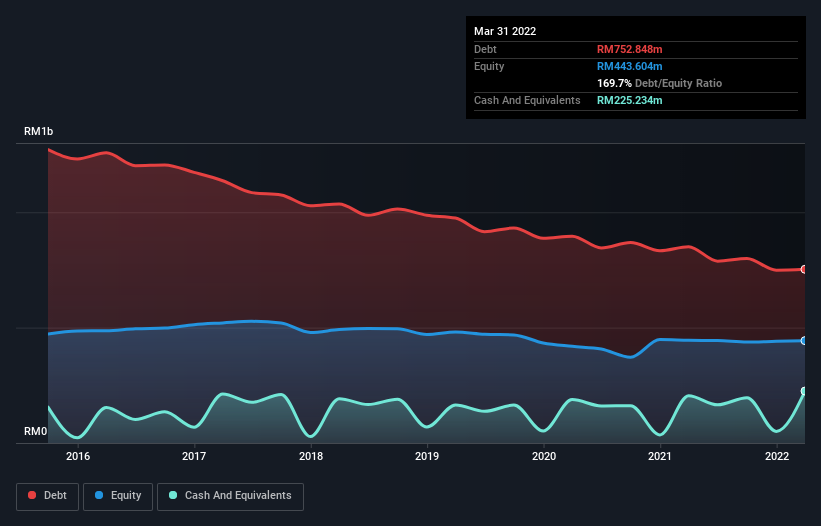821x526 pixels.
Task: Click the 2022 x-axis label
Action: (777, 456)
